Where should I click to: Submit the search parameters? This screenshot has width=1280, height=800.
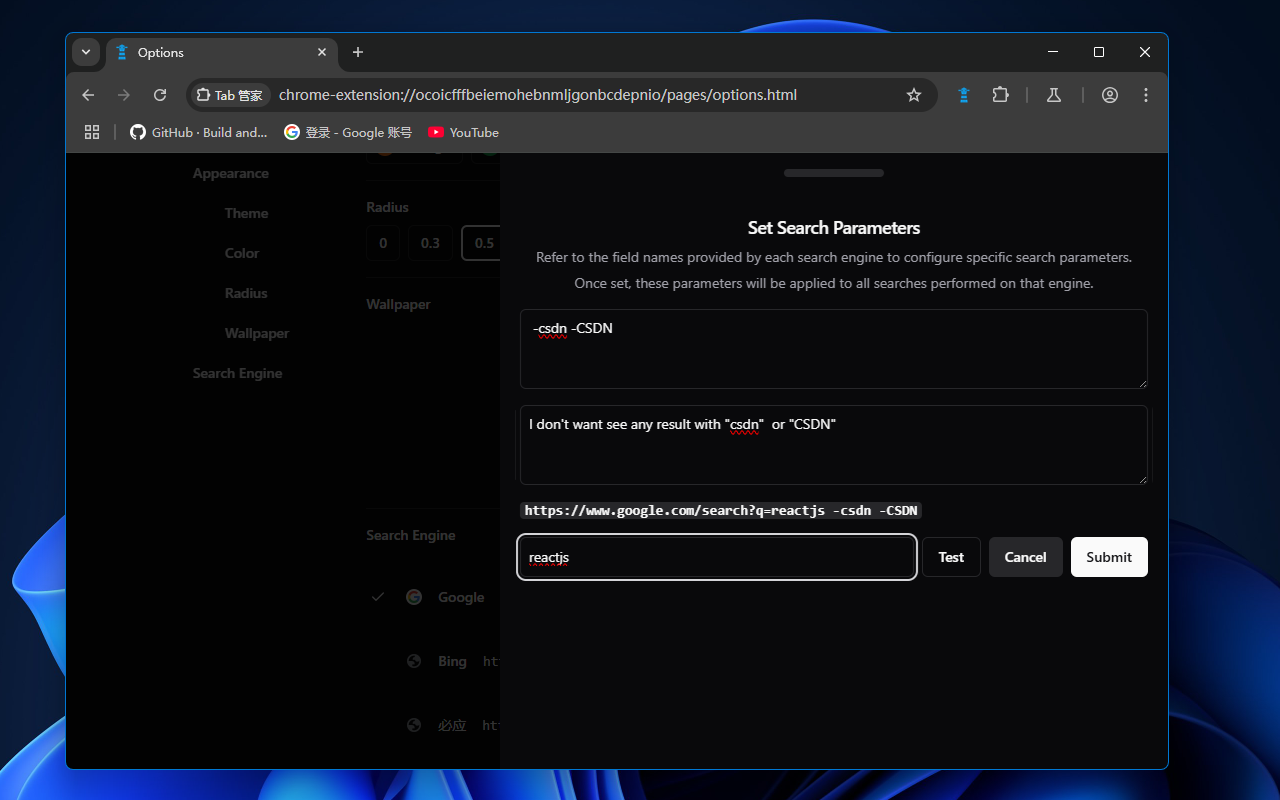1109,557
